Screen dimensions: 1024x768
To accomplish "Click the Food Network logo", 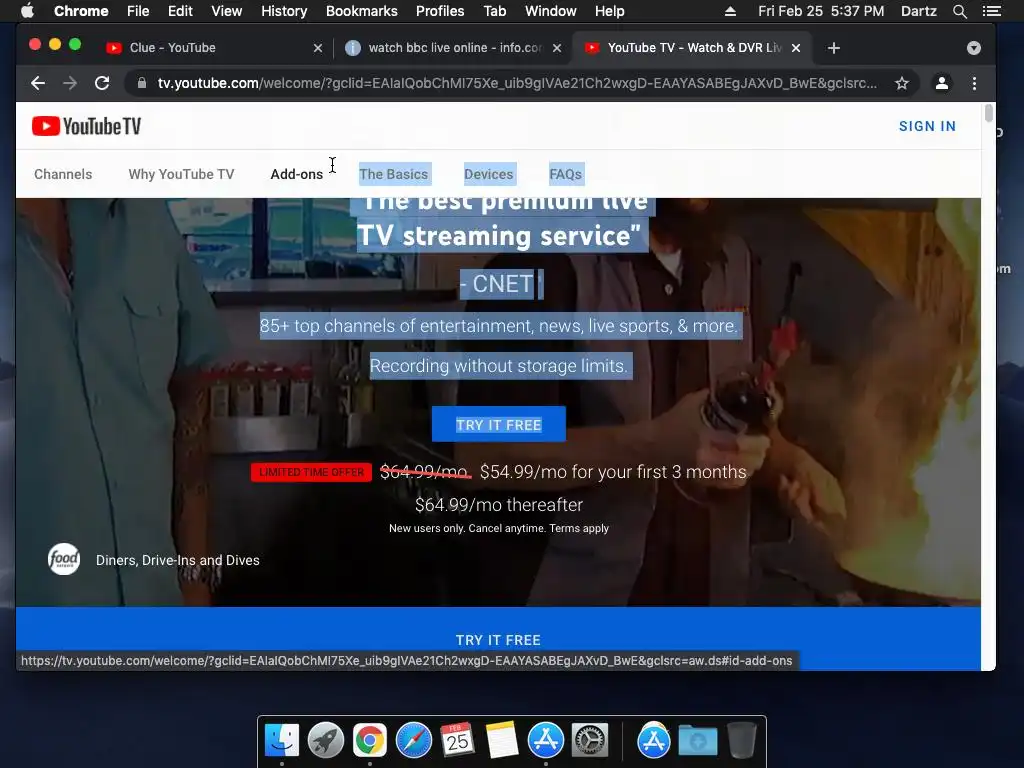I will tap(64, 560).
